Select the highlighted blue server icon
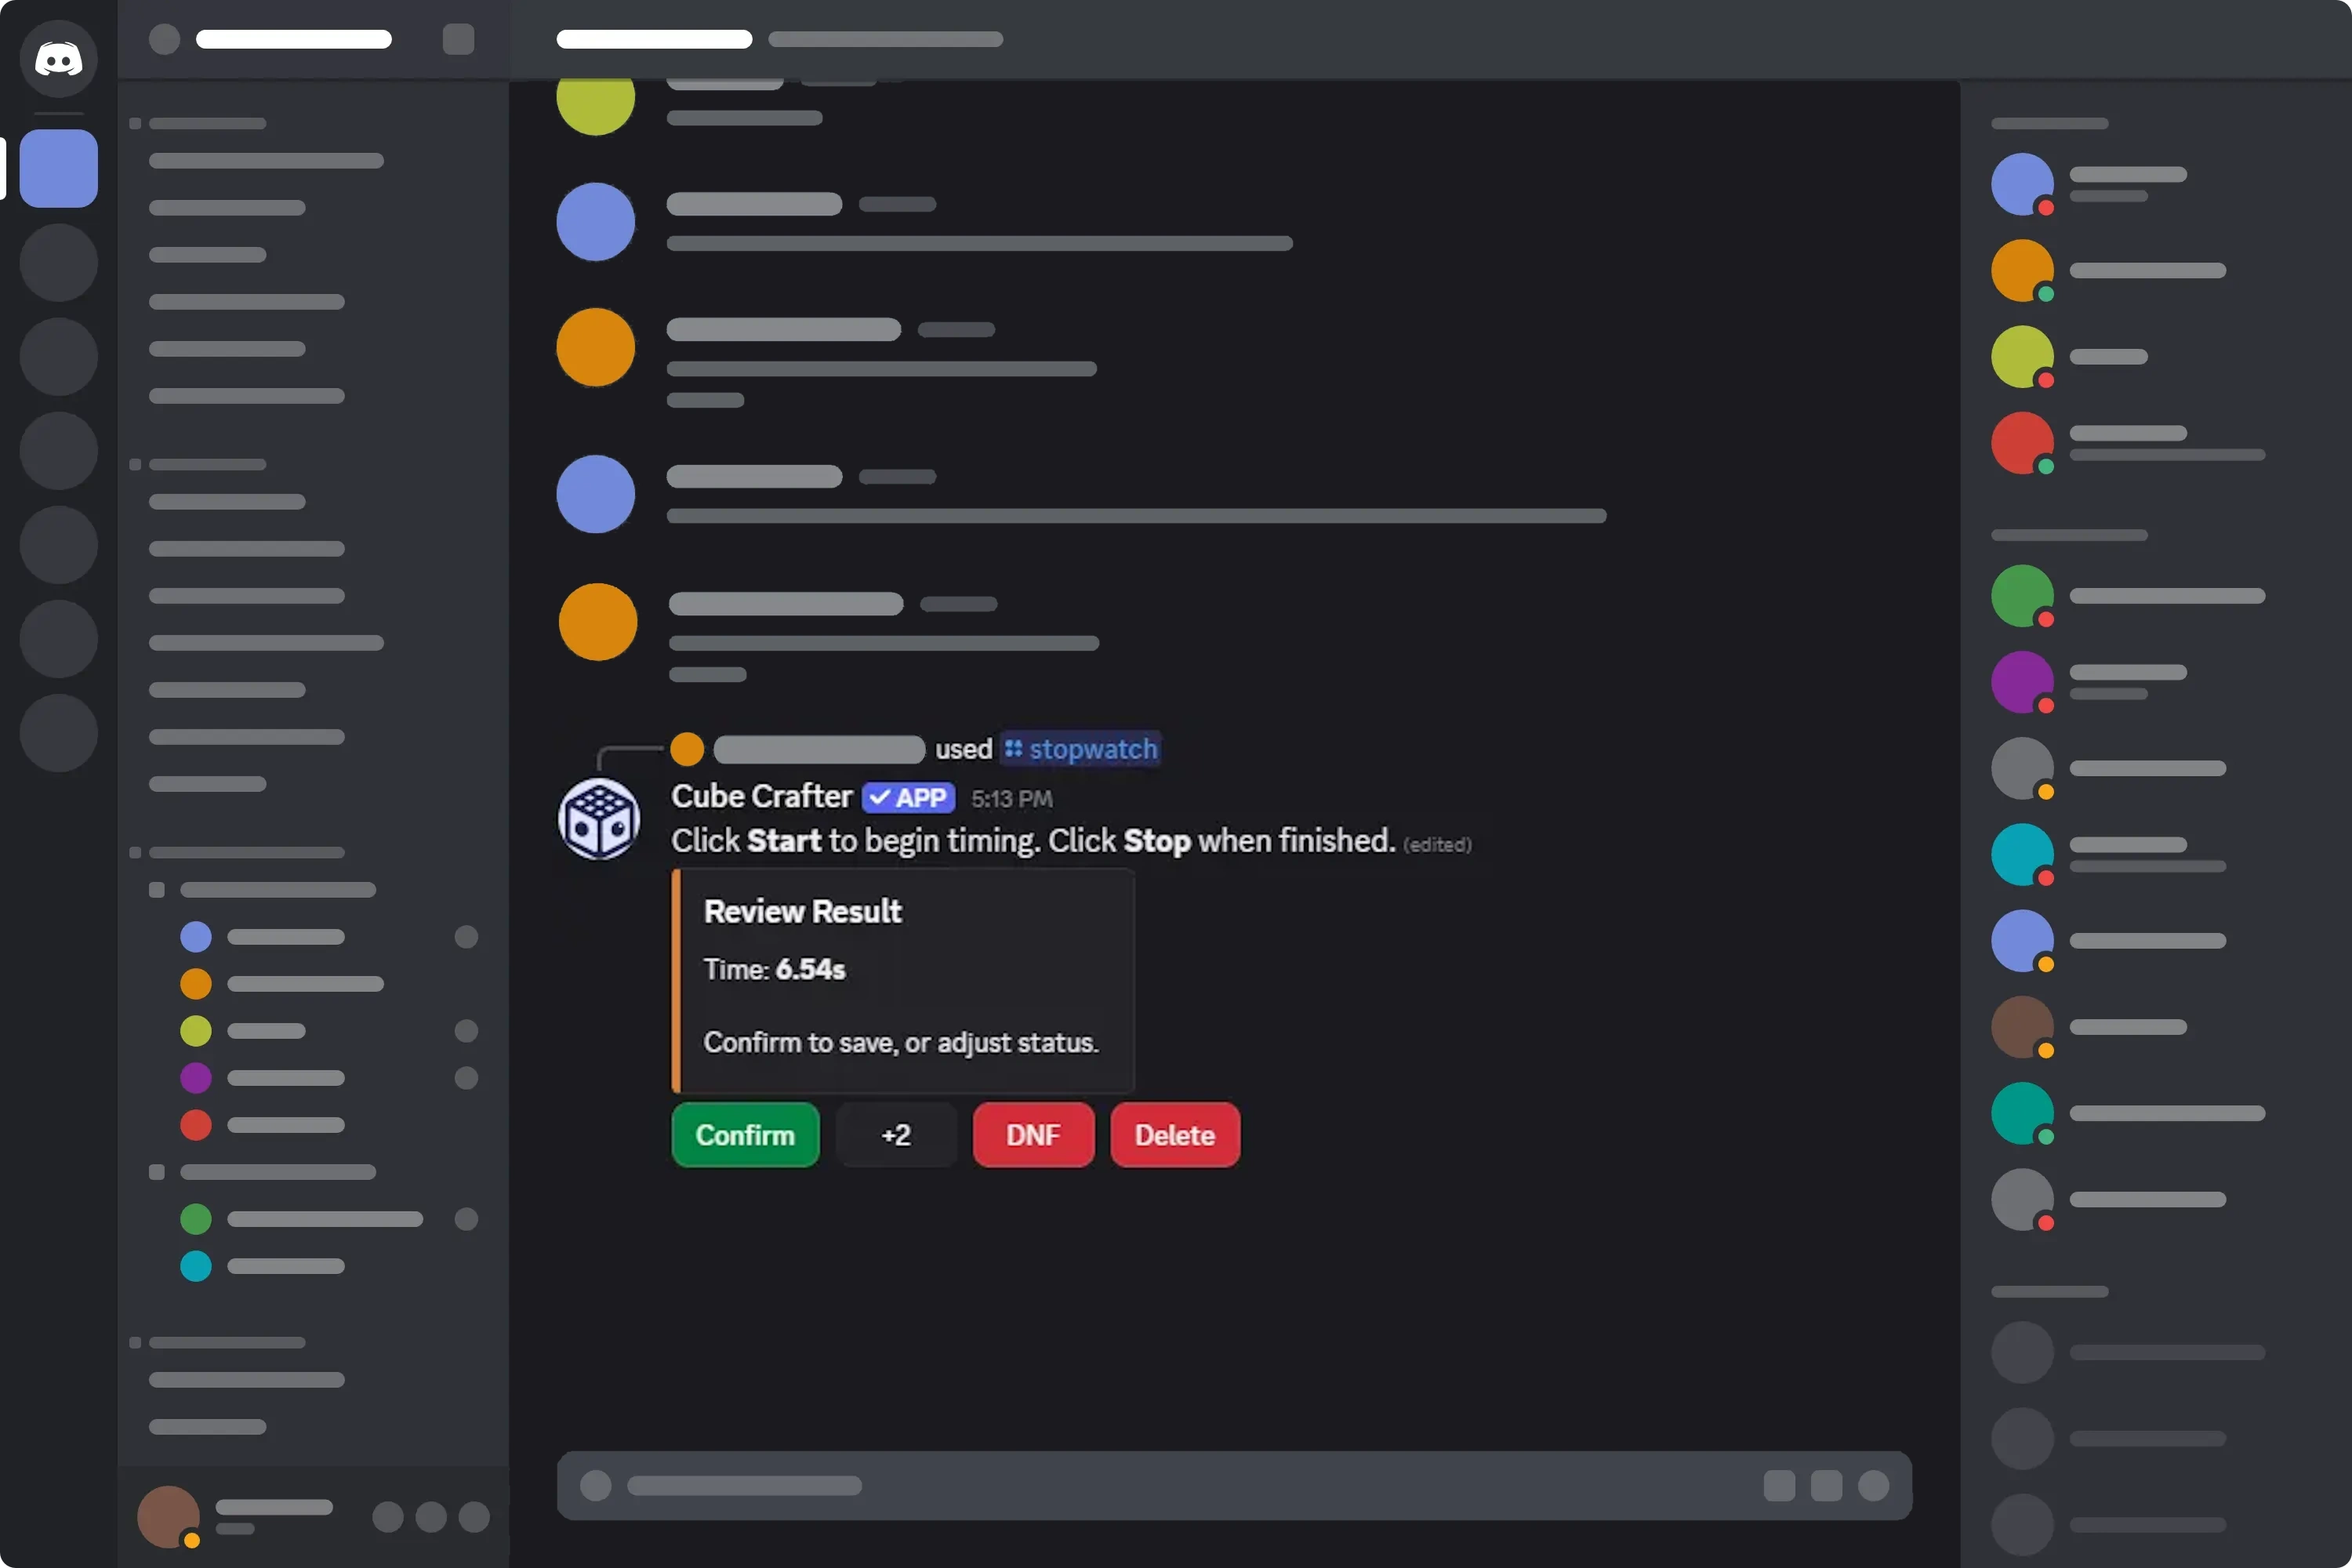This screenshot has width=2352, height=1568. click(58, 168)
